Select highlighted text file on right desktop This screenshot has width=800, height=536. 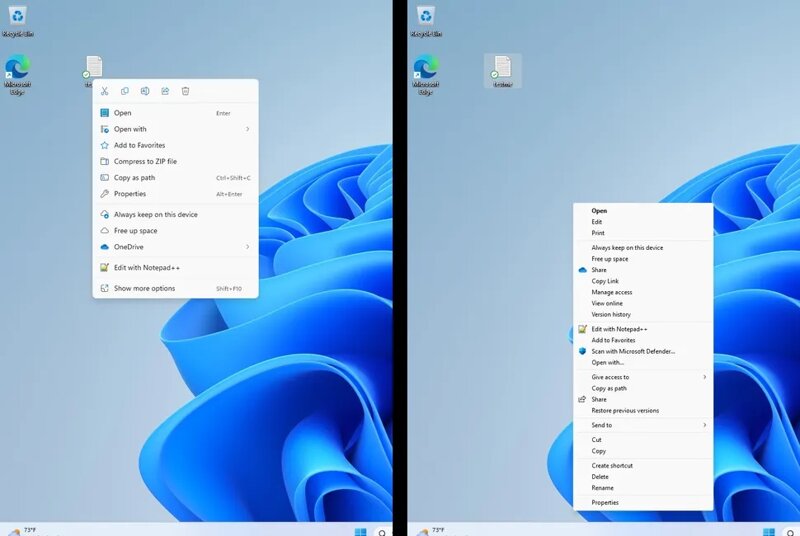coord(503,71)
